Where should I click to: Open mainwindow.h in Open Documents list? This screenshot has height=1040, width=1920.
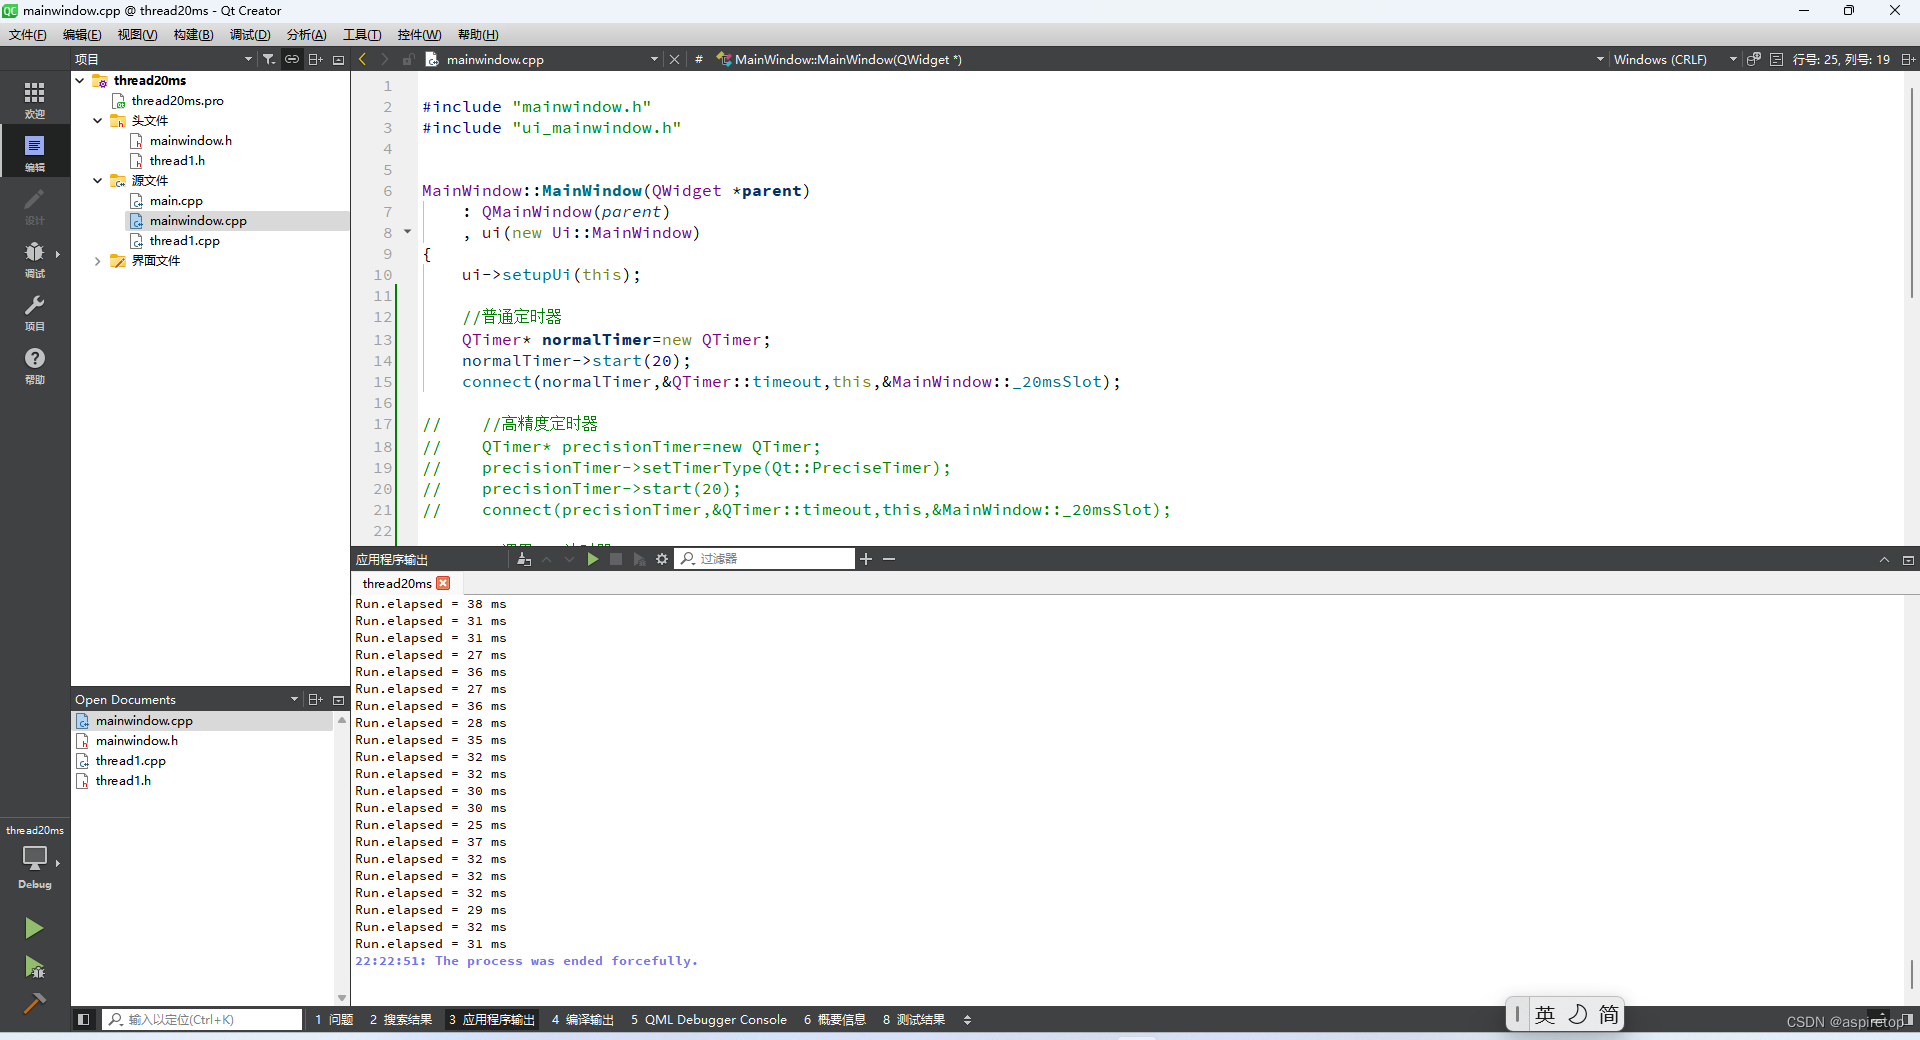click(136, 740)
